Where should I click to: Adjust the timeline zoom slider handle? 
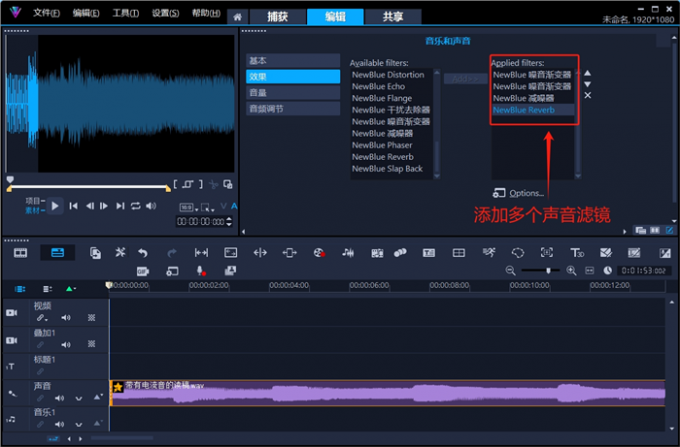[548, 271]
